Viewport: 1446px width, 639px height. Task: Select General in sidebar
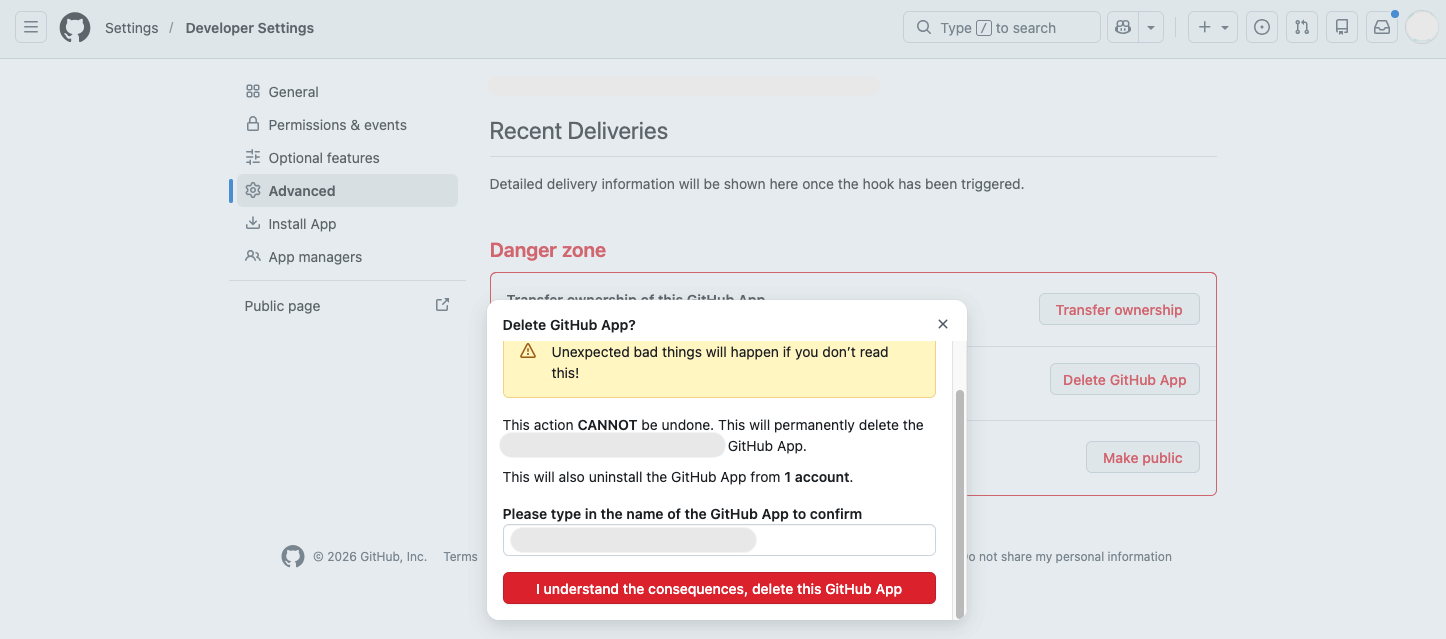point(347,92)
